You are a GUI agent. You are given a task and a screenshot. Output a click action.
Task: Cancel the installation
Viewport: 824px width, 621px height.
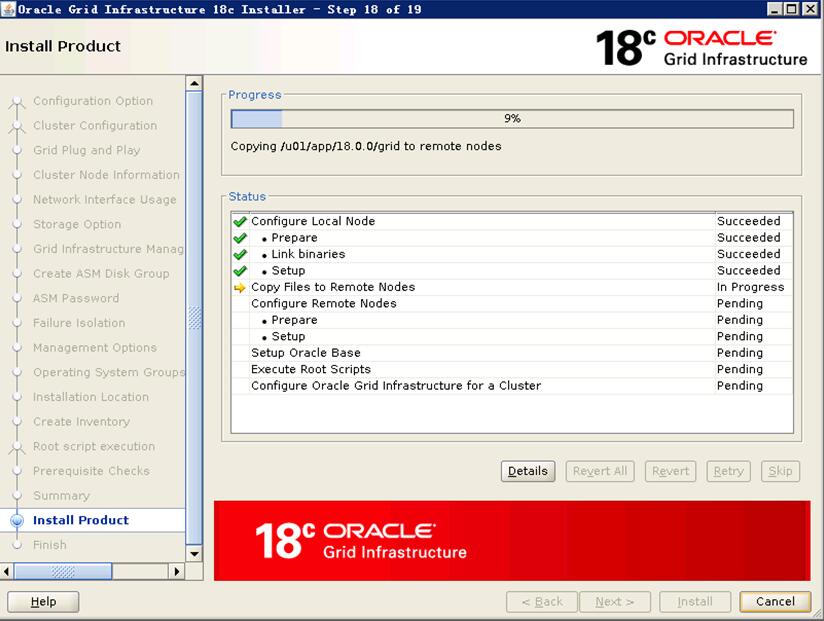775,602
